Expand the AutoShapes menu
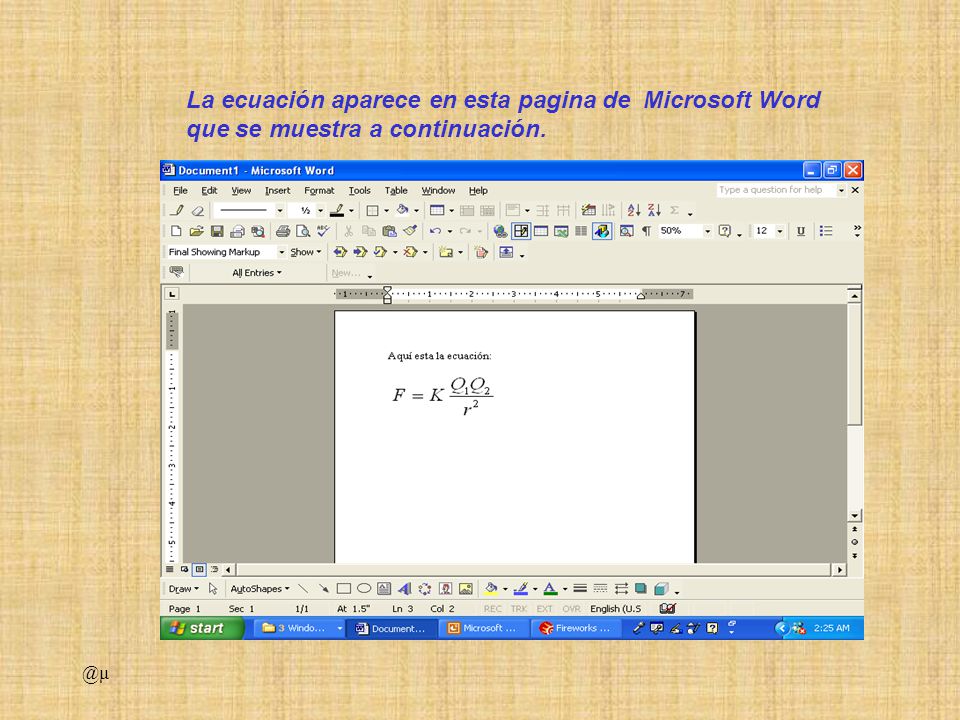Viewport: 960px width, 720px height. tap(260, 588)
